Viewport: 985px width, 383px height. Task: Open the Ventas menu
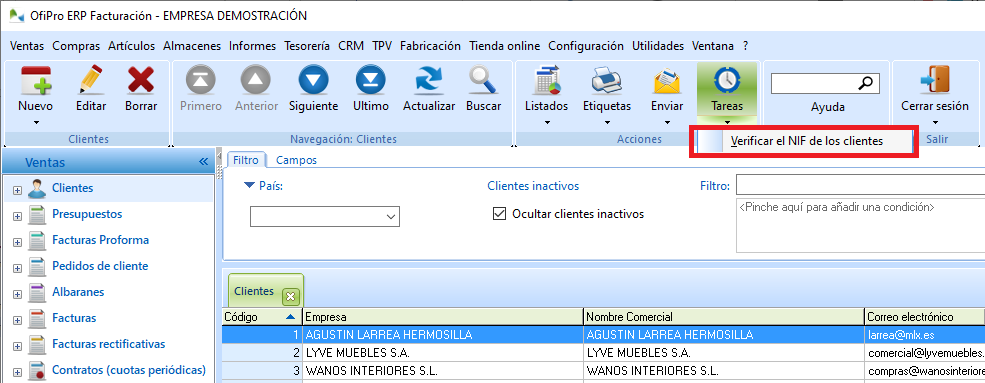coord(28,46)
